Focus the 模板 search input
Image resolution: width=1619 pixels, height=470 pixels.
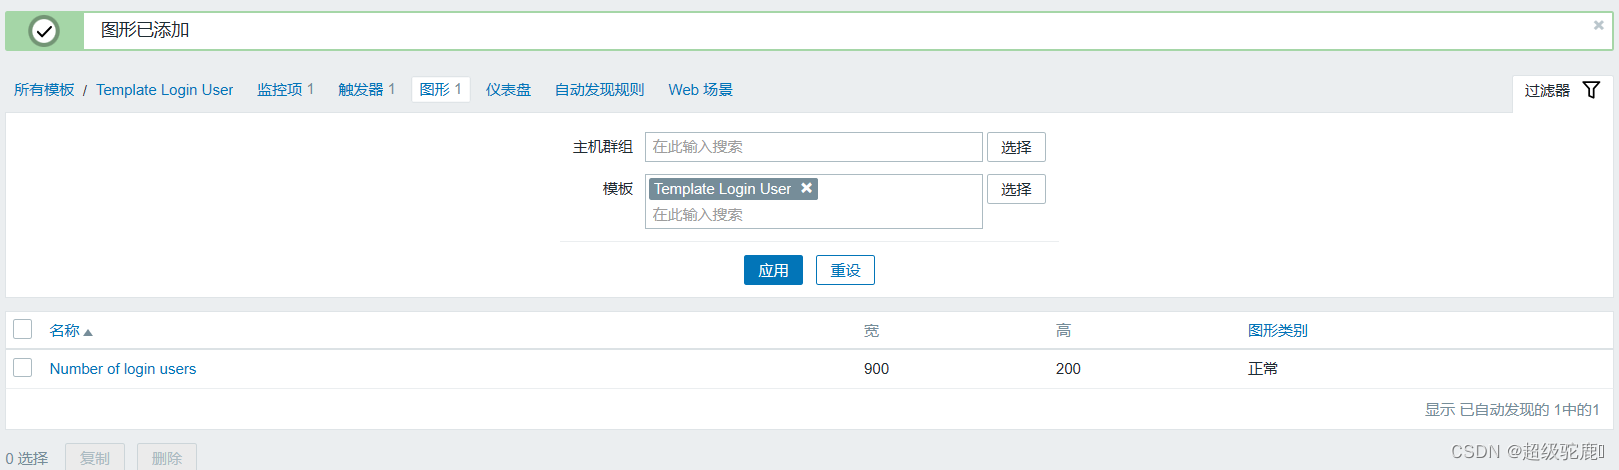[x=814, y=215]
